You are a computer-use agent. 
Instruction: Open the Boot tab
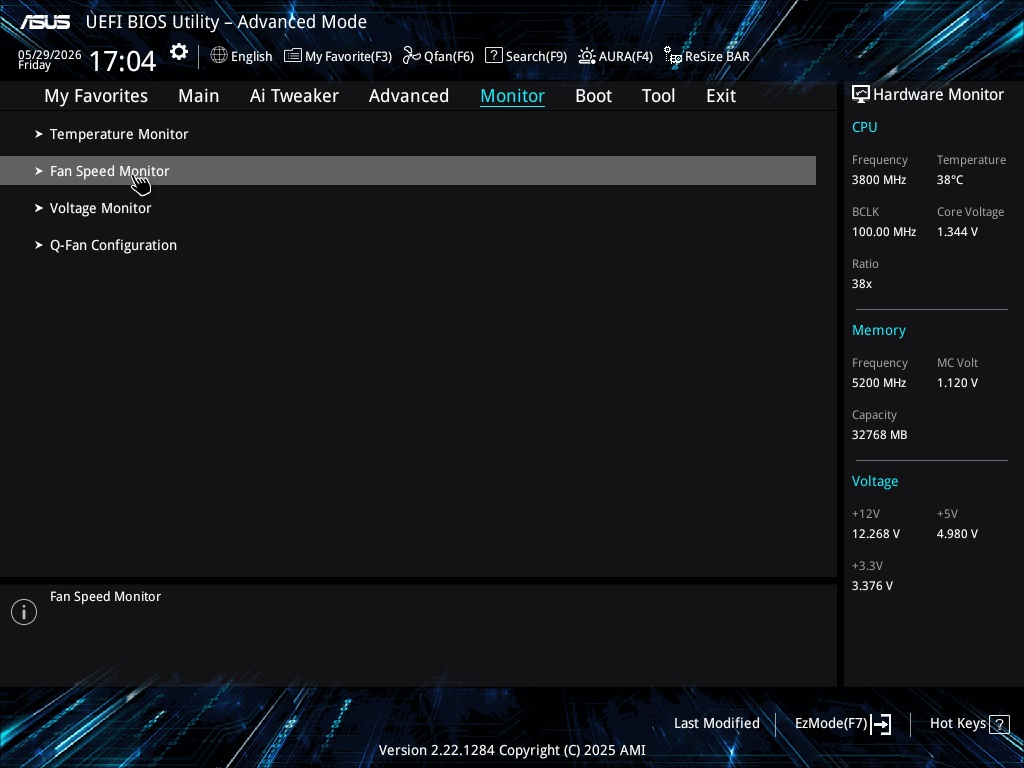594,96
